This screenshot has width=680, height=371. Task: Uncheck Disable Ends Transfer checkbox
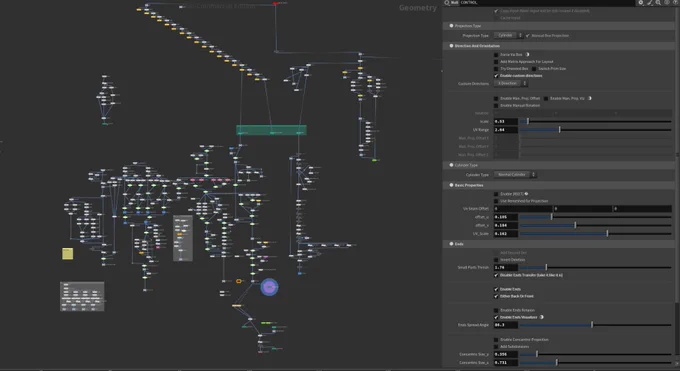tap(496, 275)
